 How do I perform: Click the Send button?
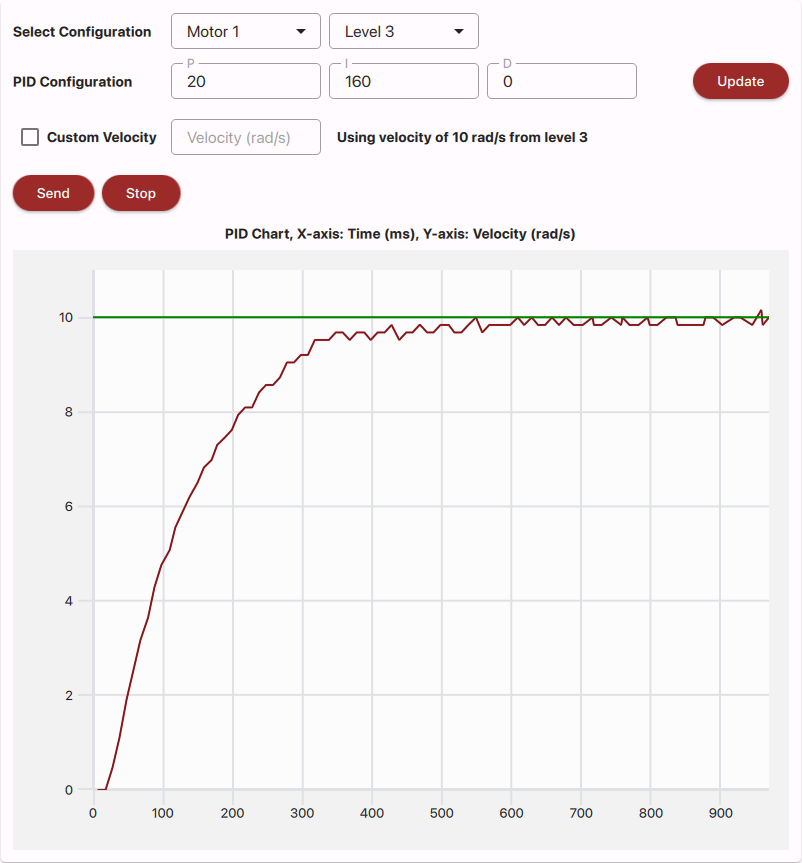pos(53,193)
